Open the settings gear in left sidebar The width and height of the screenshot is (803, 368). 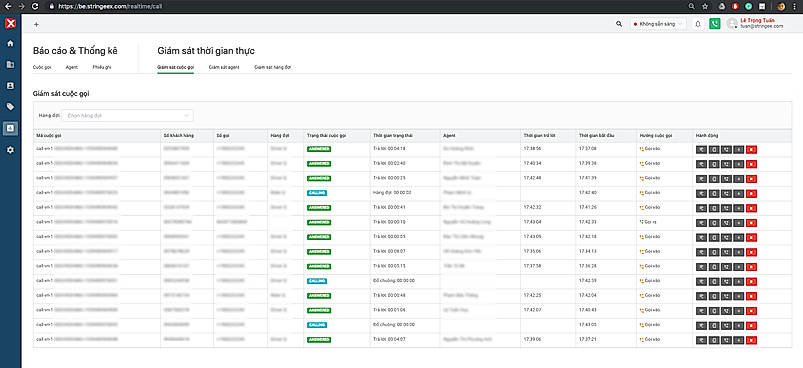(x=10, y=149)
